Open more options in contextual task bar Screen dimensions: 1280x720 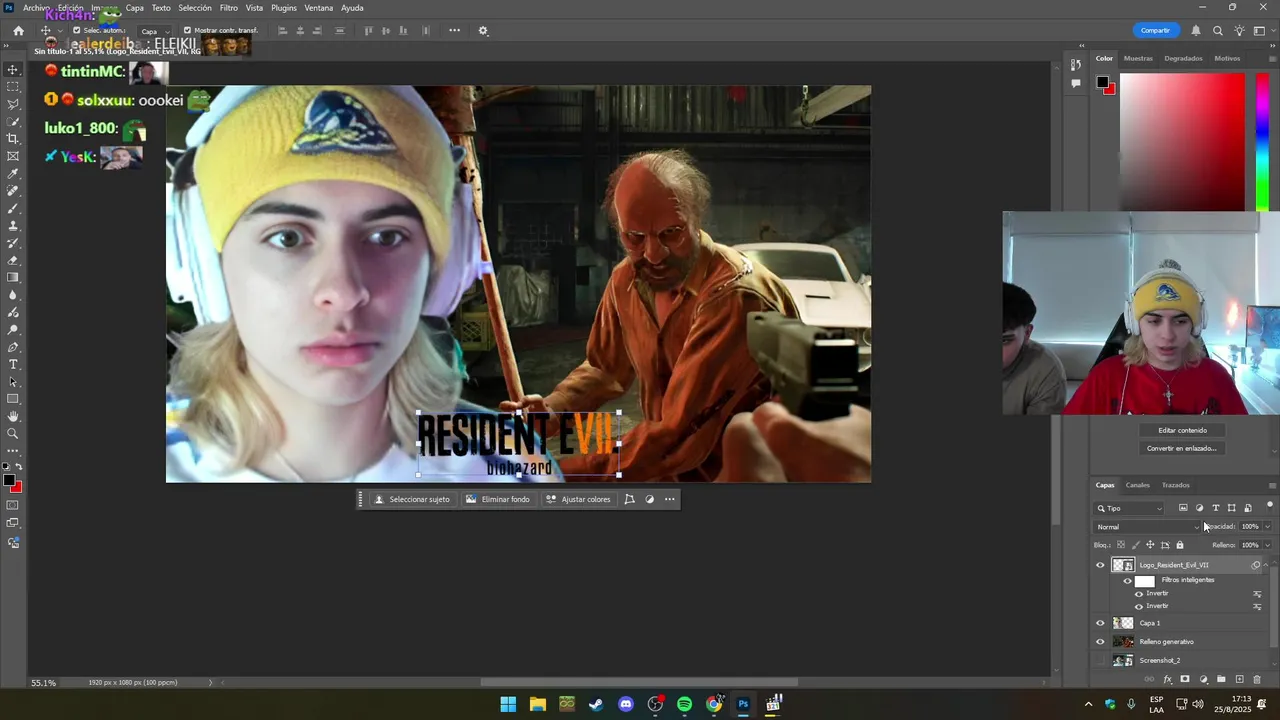(x=669, y=499)
